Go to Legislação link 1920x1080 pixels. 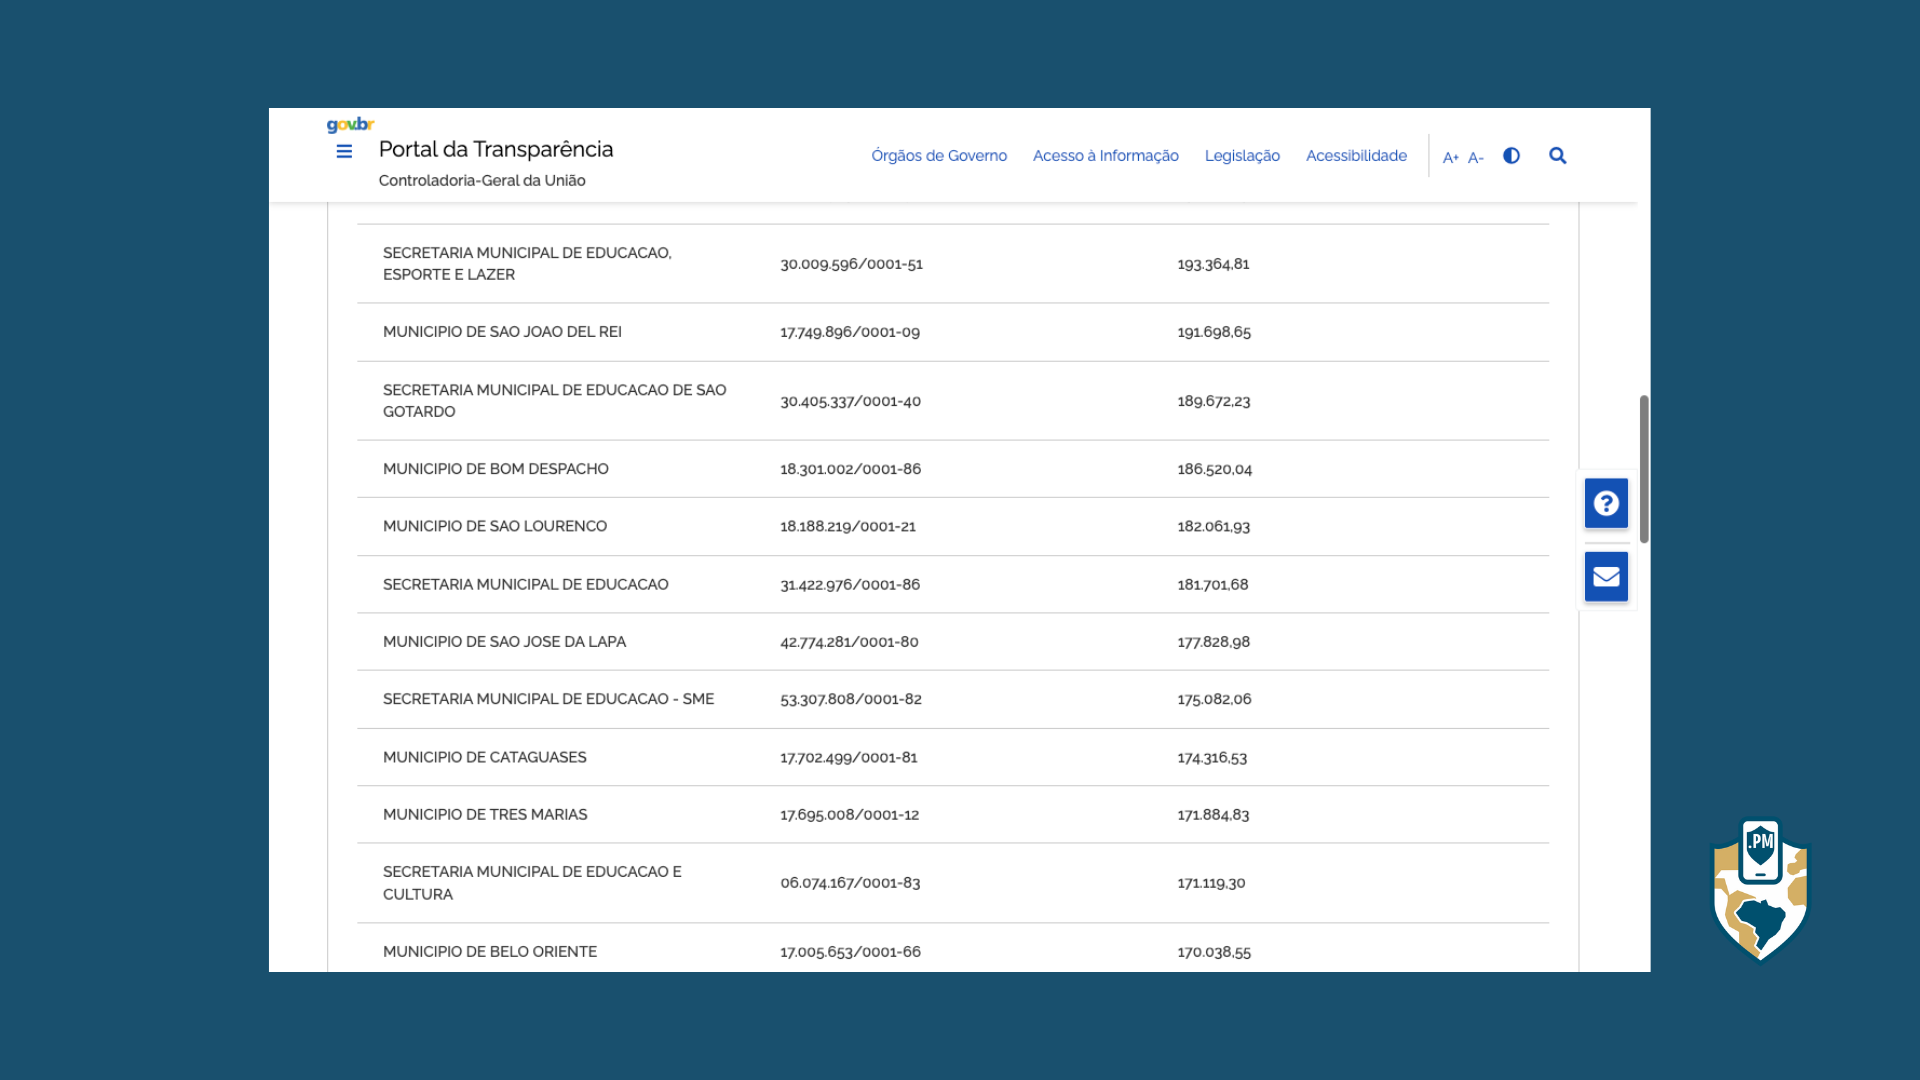(x=1241, y=156)
